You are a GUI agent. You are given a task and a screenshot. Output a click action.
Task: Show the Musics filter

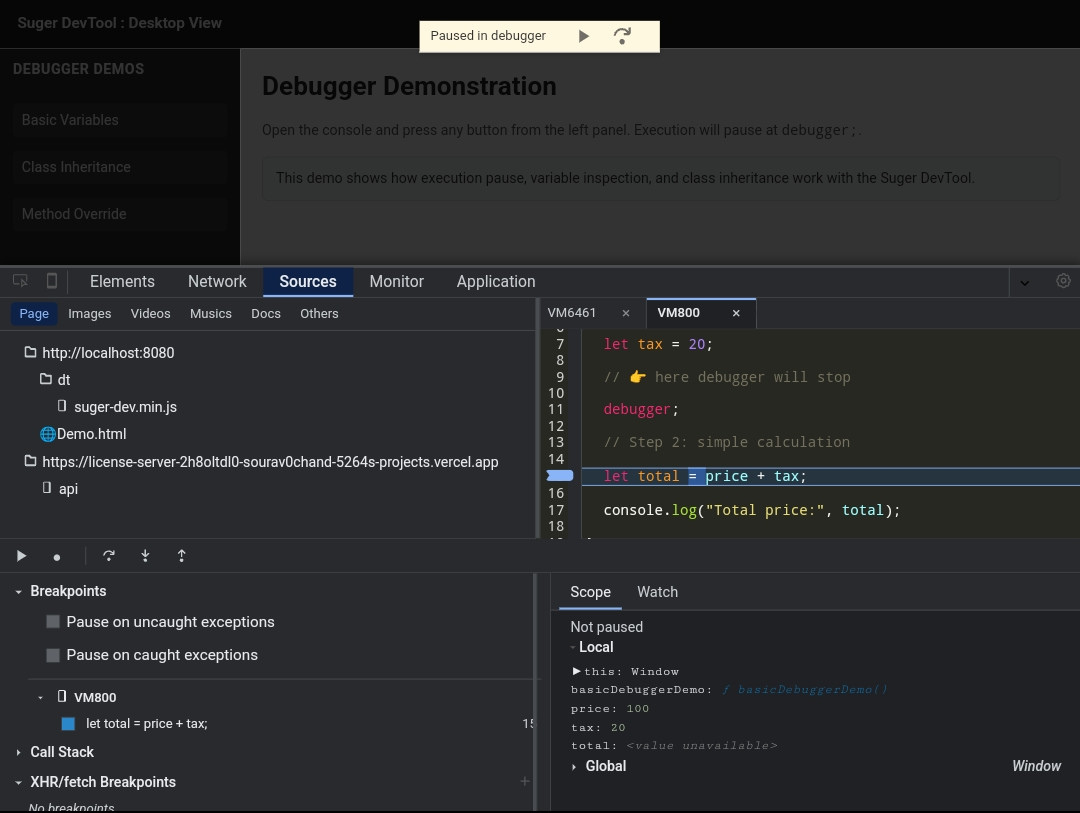coord(211,313)
